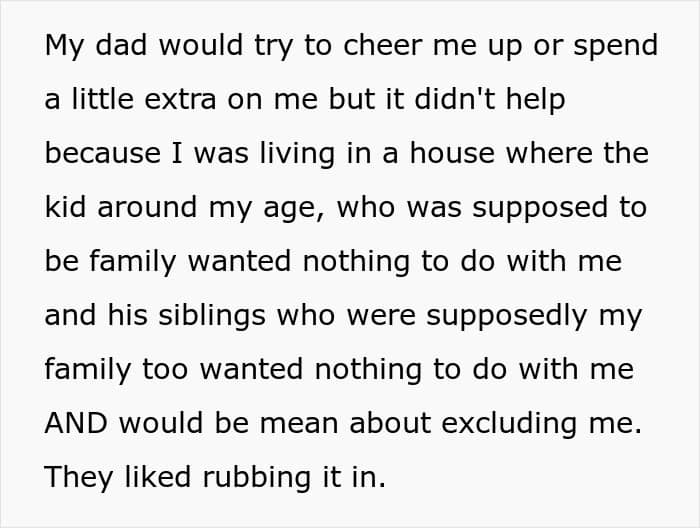This screenshot has width=700, height=528.
Task: Click the word "too" in the seventh line
Action: (x=165, y=370)
